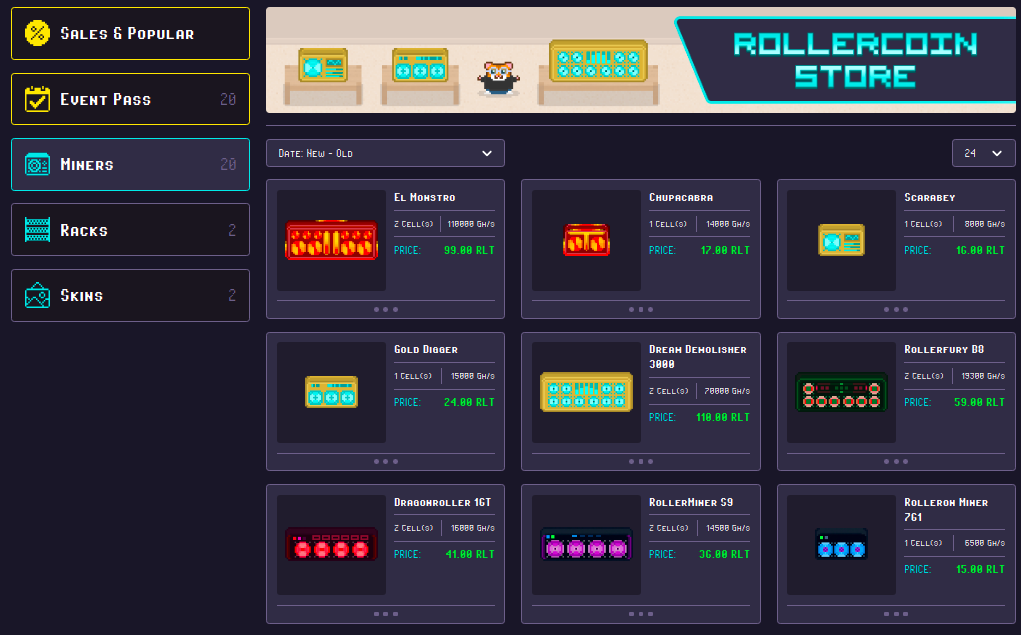Expand three-dot details under Chupacabra
Image resolution: width=1021 pixels, height=635 pixels.
pos(641,309)
